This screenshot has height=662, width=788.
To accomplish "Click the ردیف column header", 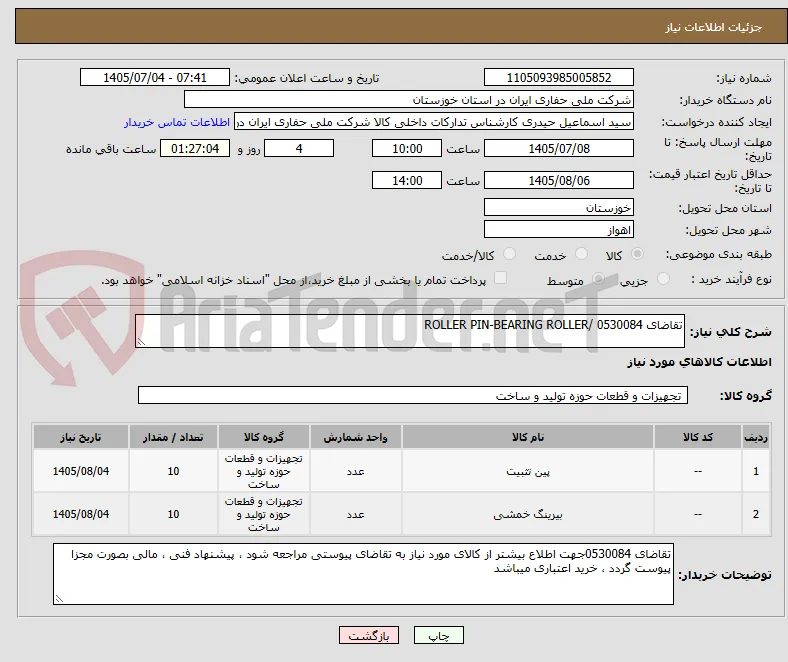I will coord(756,437).
